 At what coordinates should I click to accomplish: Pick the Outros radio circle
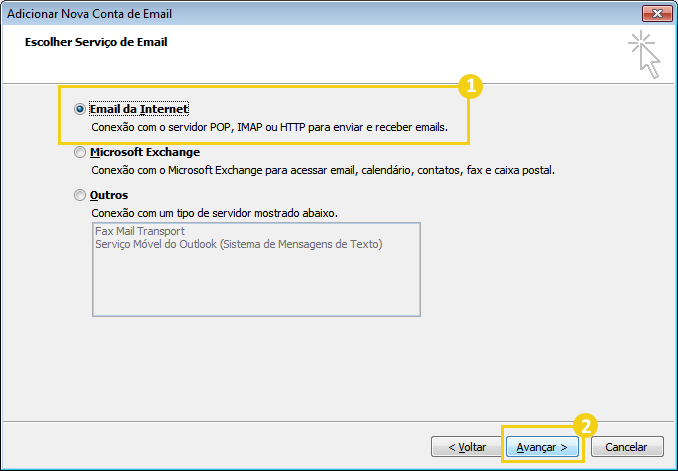(80, 196)
